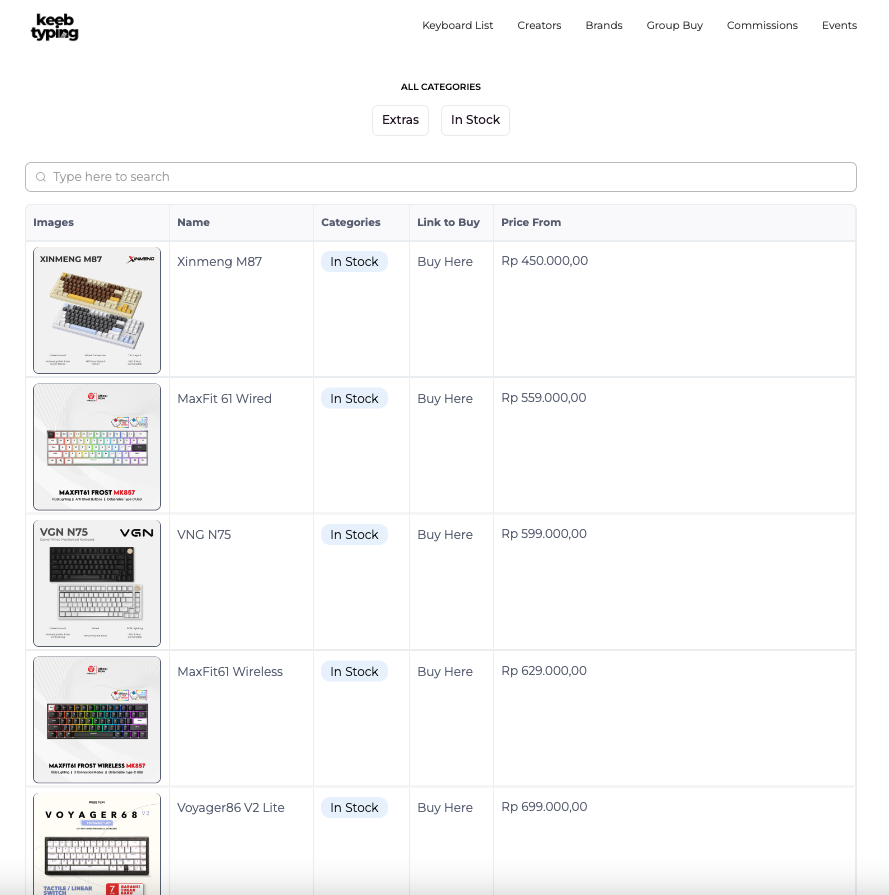Click In Stock tag for MaxFit61 Wireless
The height and width of the screenshot is (895, 889).
click(x=354, y=671)
